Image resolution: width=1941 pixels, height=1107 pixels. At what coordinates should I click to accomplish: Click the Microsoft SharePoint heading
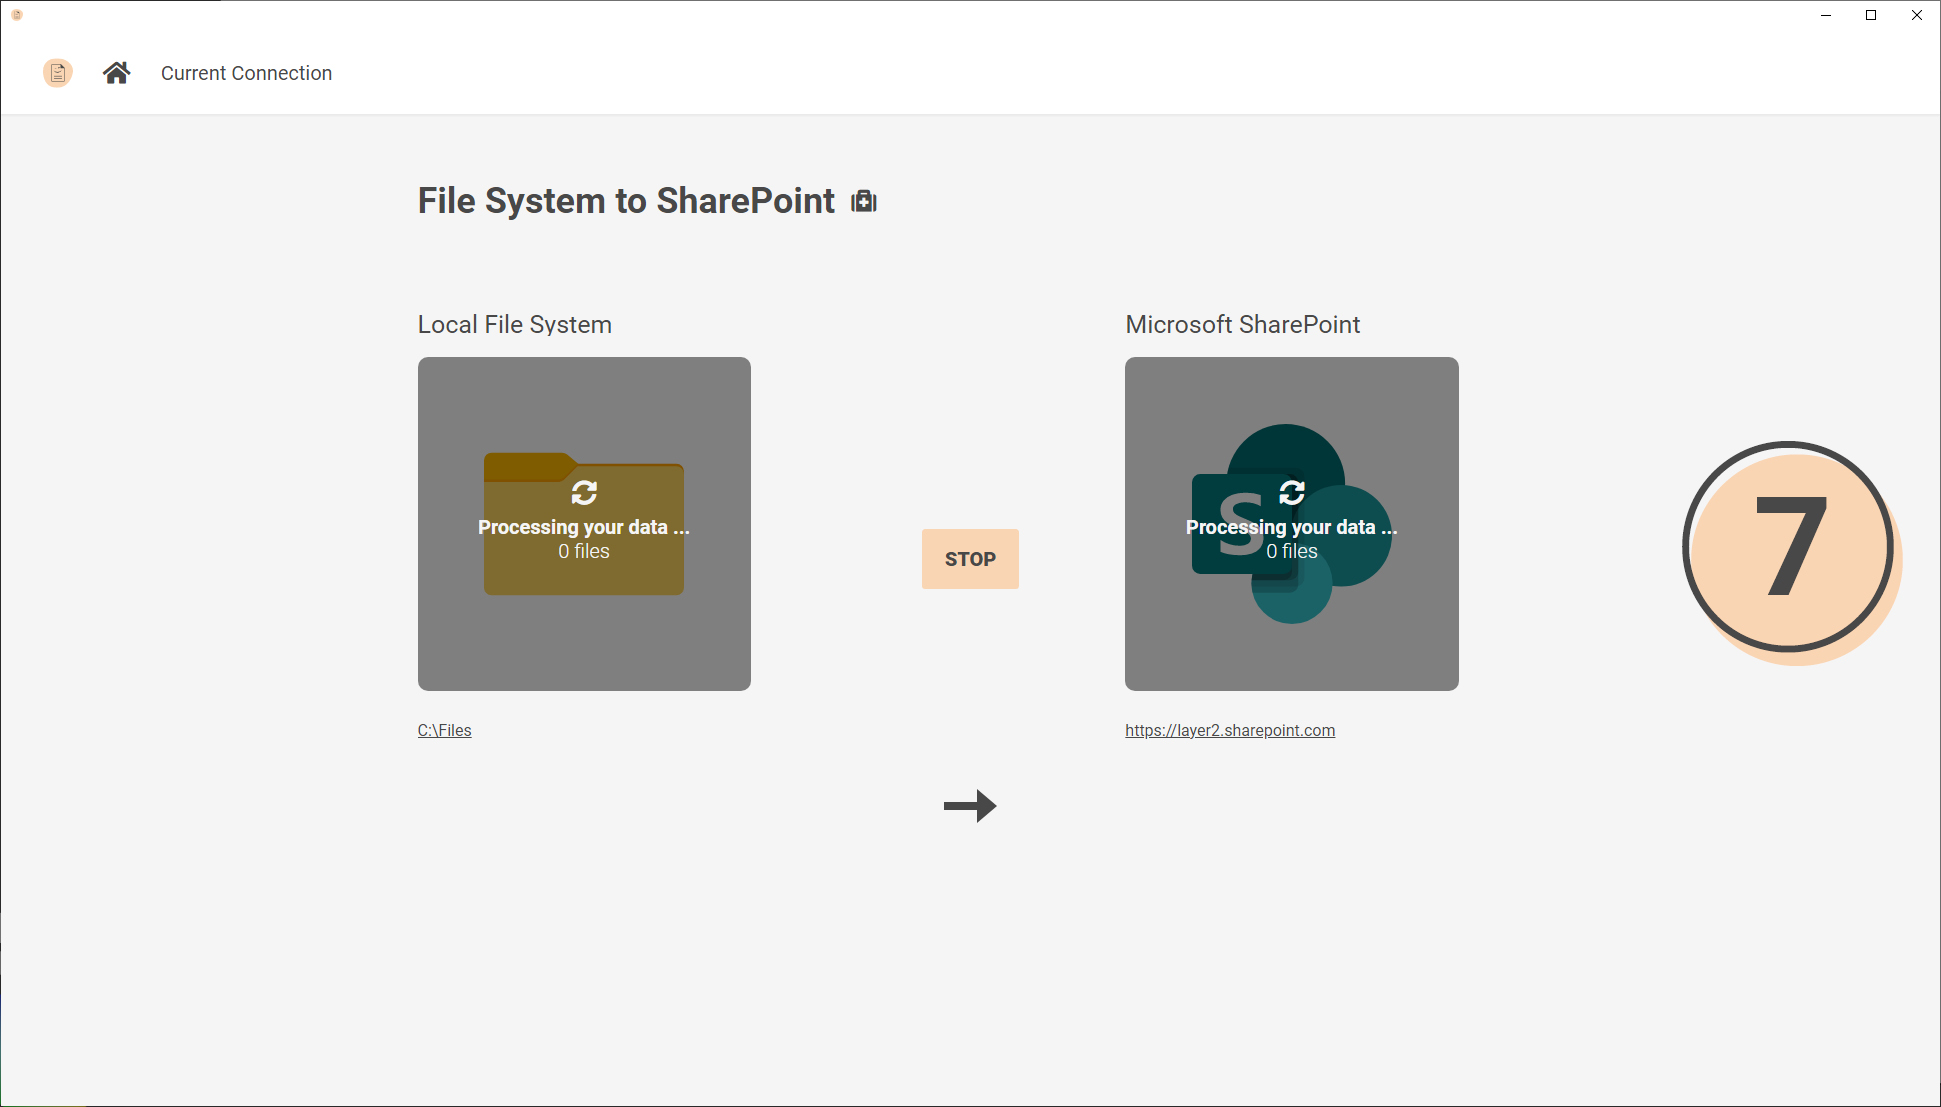pos(1242,324)
